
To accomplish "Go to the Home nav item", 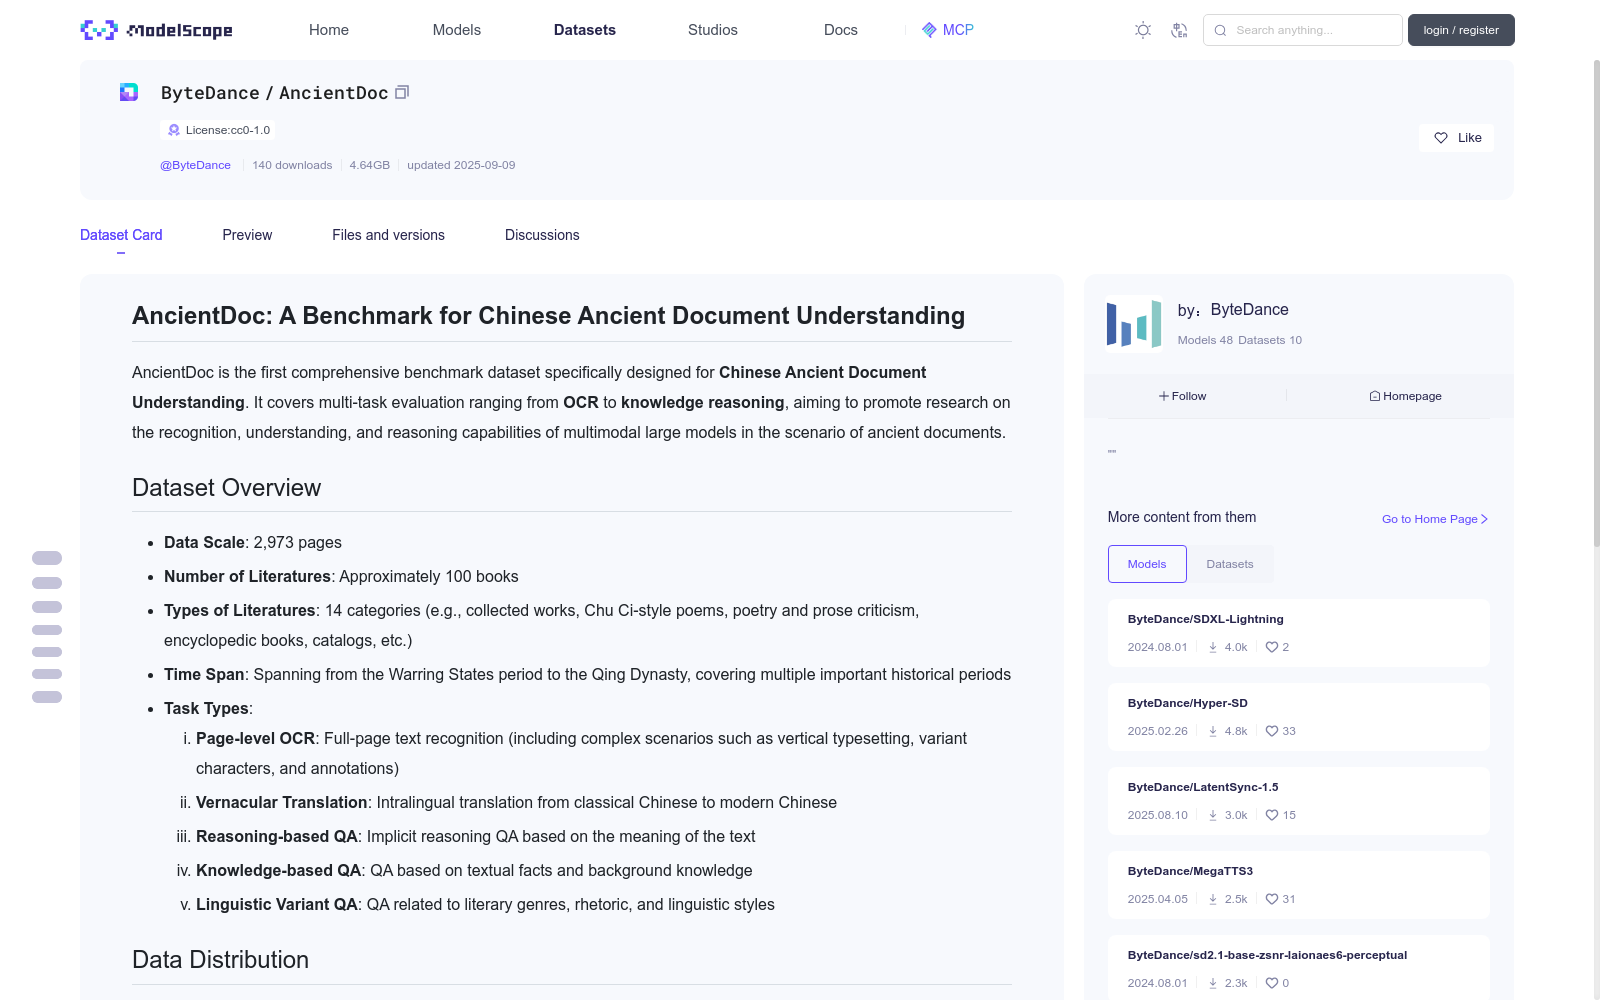I will pyautogui.click(x=329, y=30).
